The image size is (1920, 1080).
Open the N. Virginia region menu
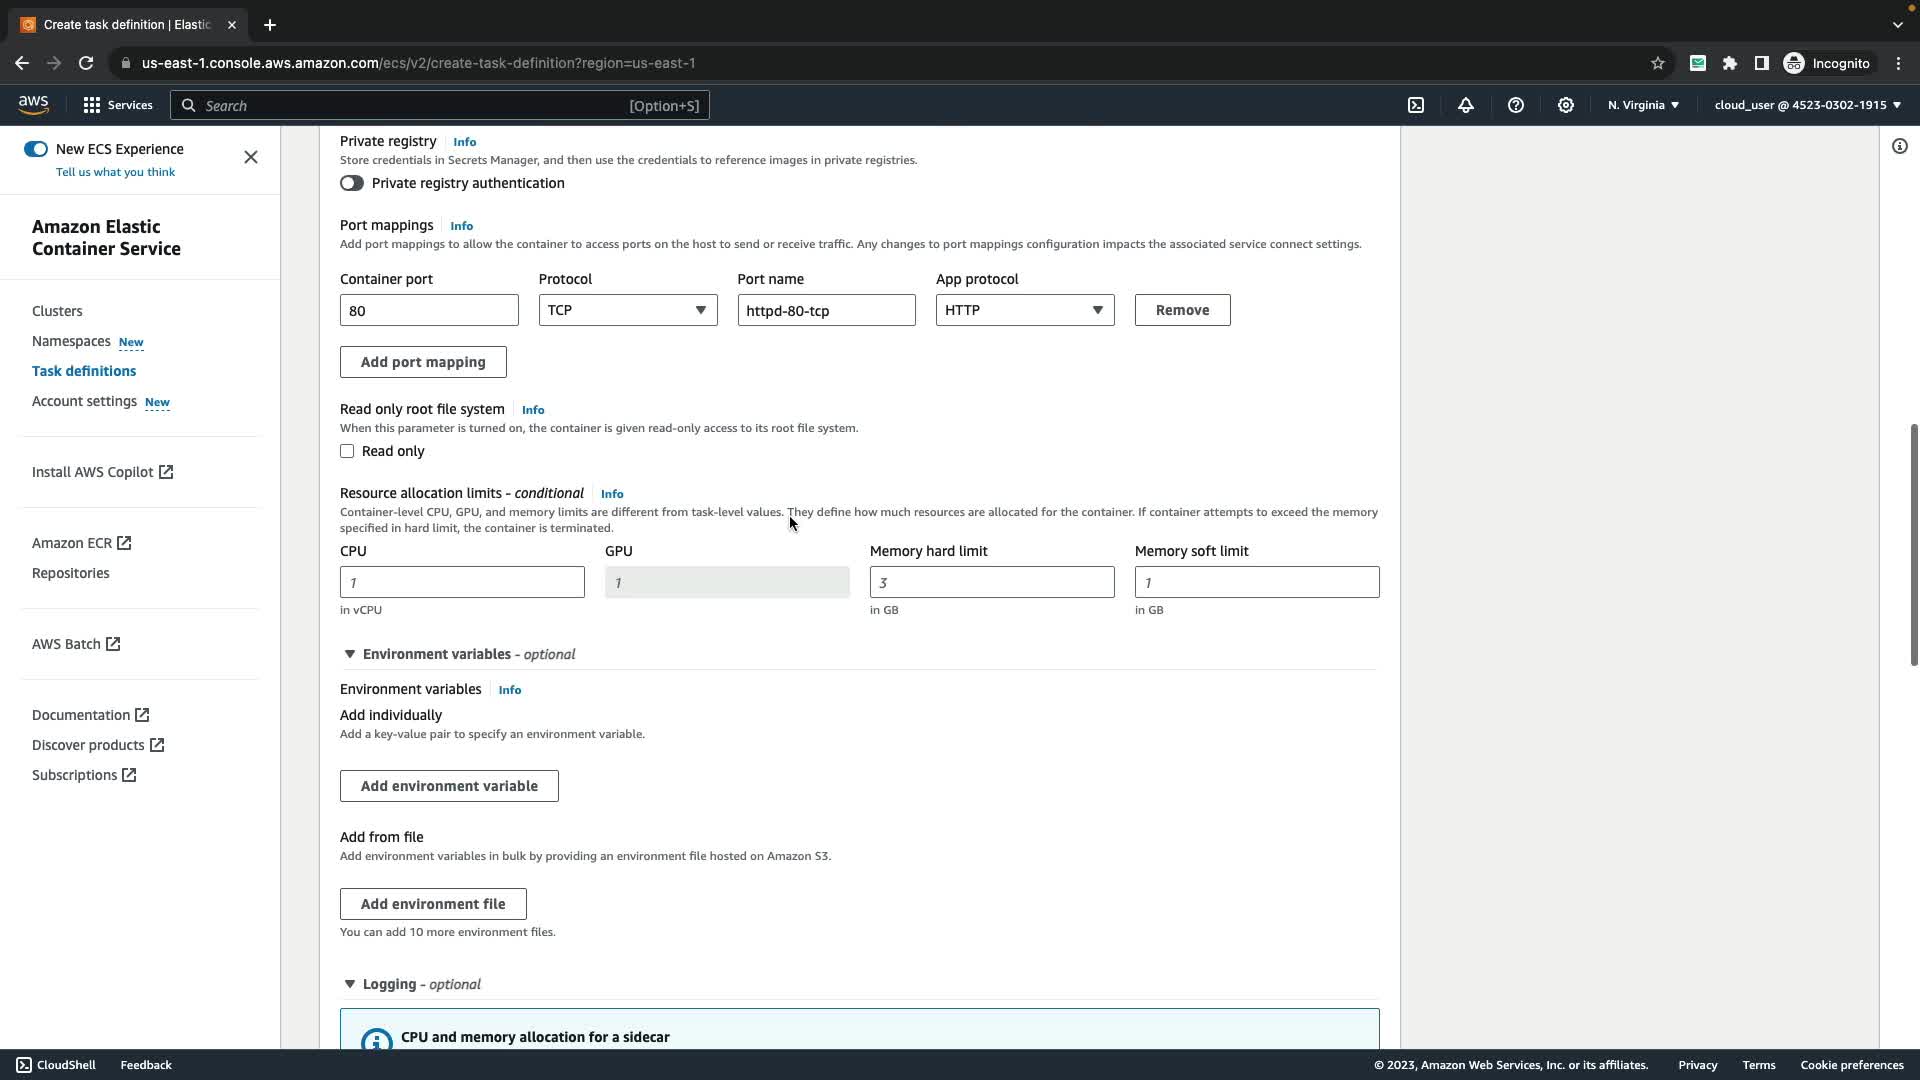coord(1643,105)
